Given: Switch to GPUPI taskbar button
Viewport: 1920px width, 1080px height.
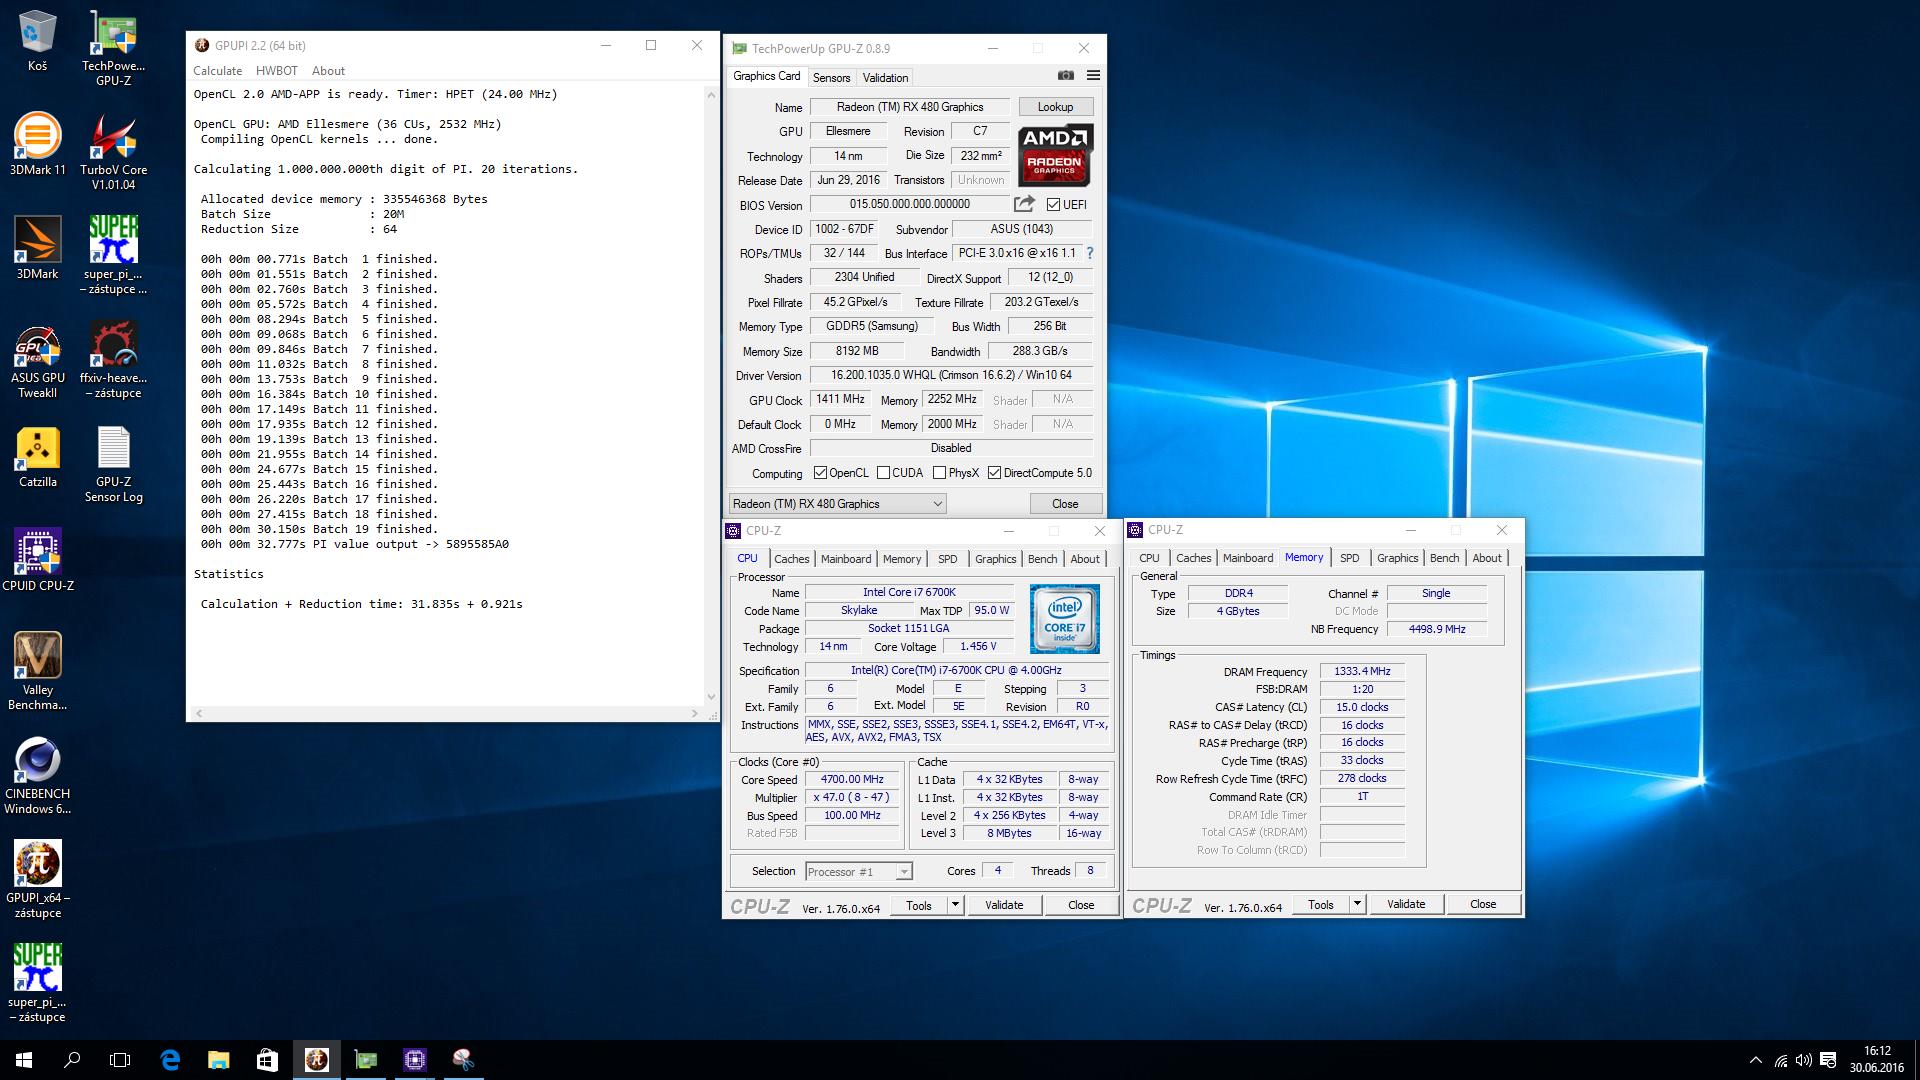Looking at the screenshot, I should 316,1060.
